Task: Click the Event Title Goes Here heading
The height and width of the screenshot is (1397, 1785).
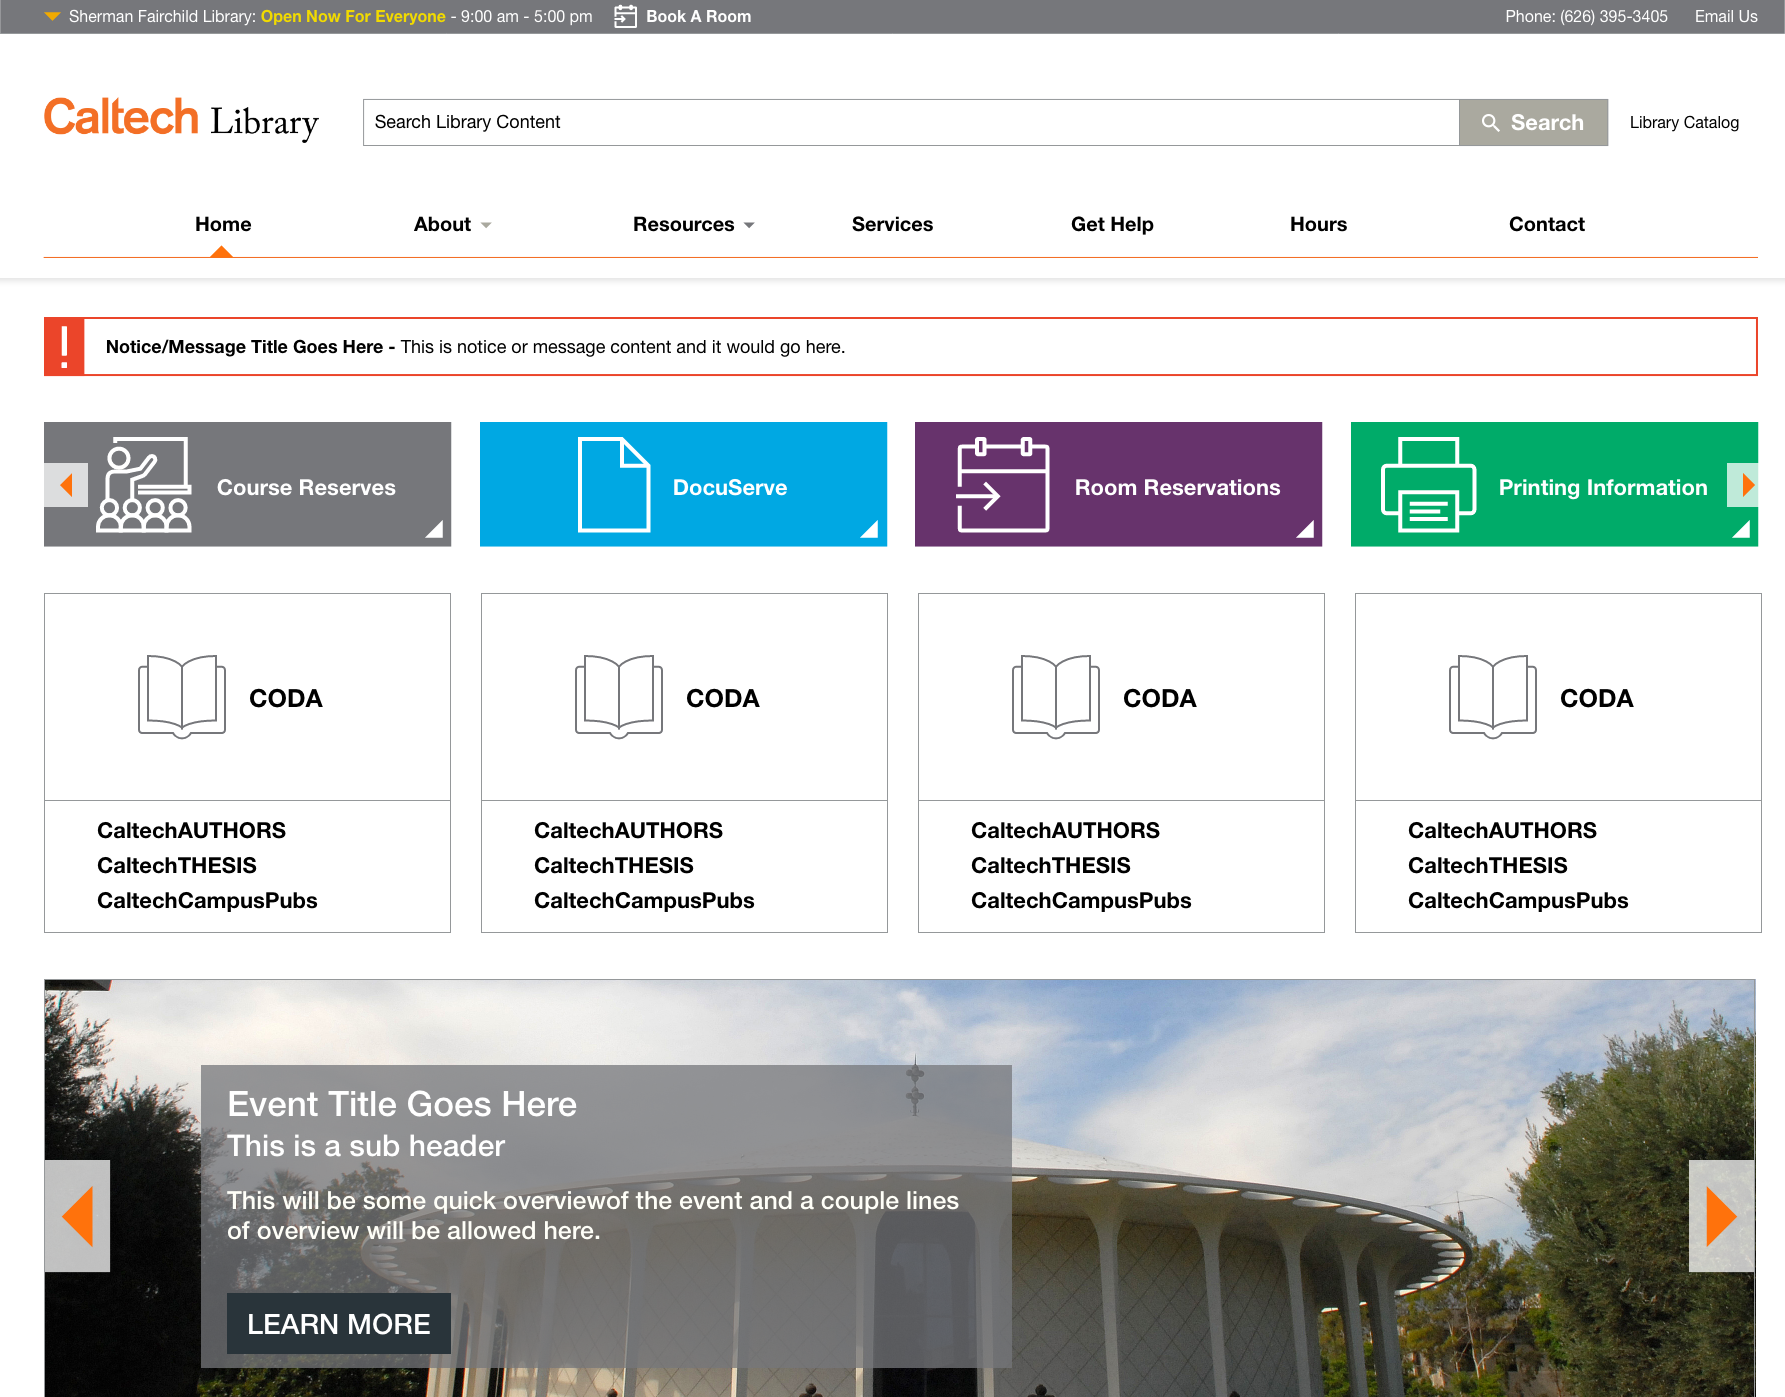Action: [402, 1104]
